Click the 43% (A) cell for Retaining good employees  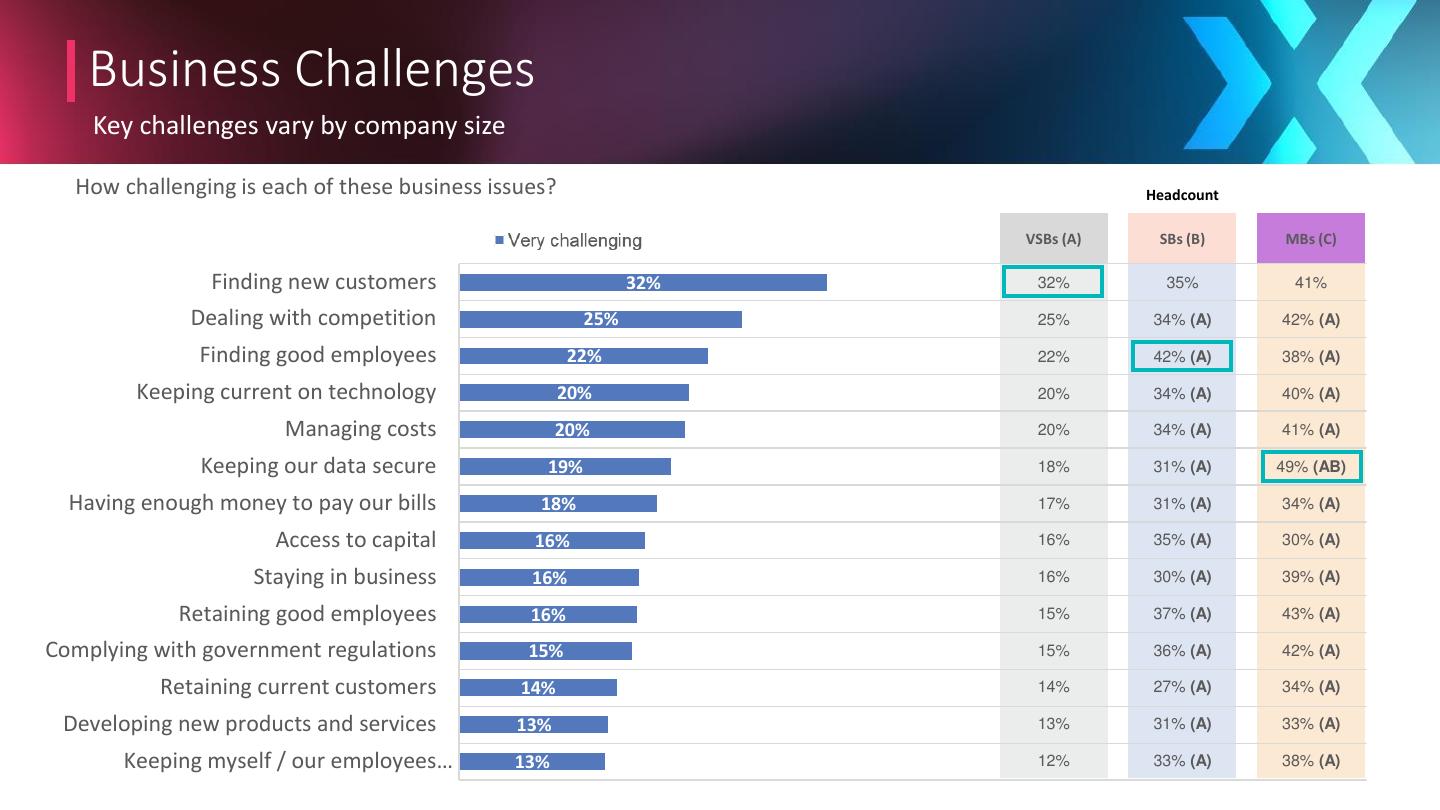click(1310, 614)
